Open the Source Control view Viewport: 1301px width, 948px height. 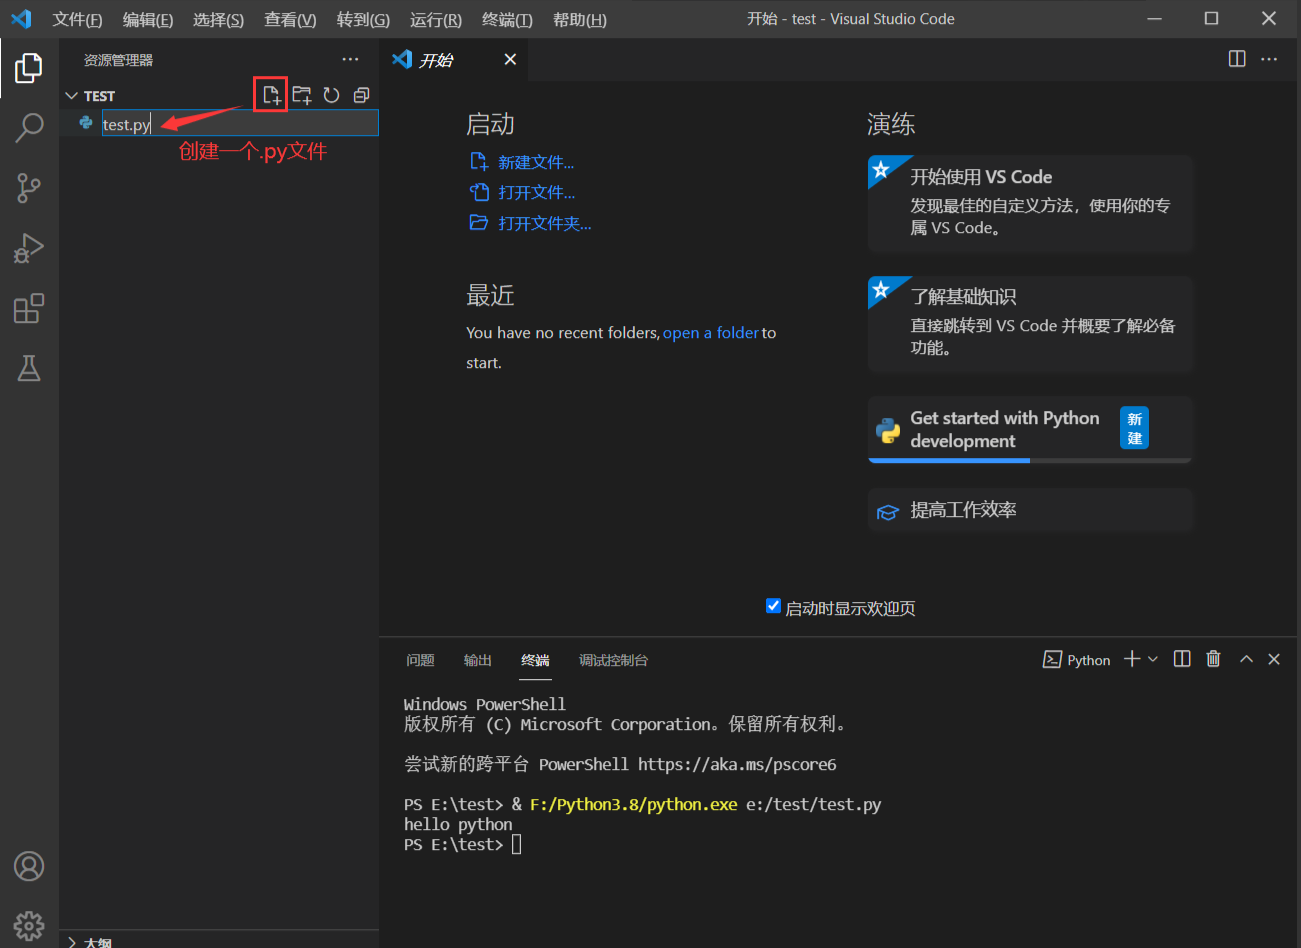29,188
